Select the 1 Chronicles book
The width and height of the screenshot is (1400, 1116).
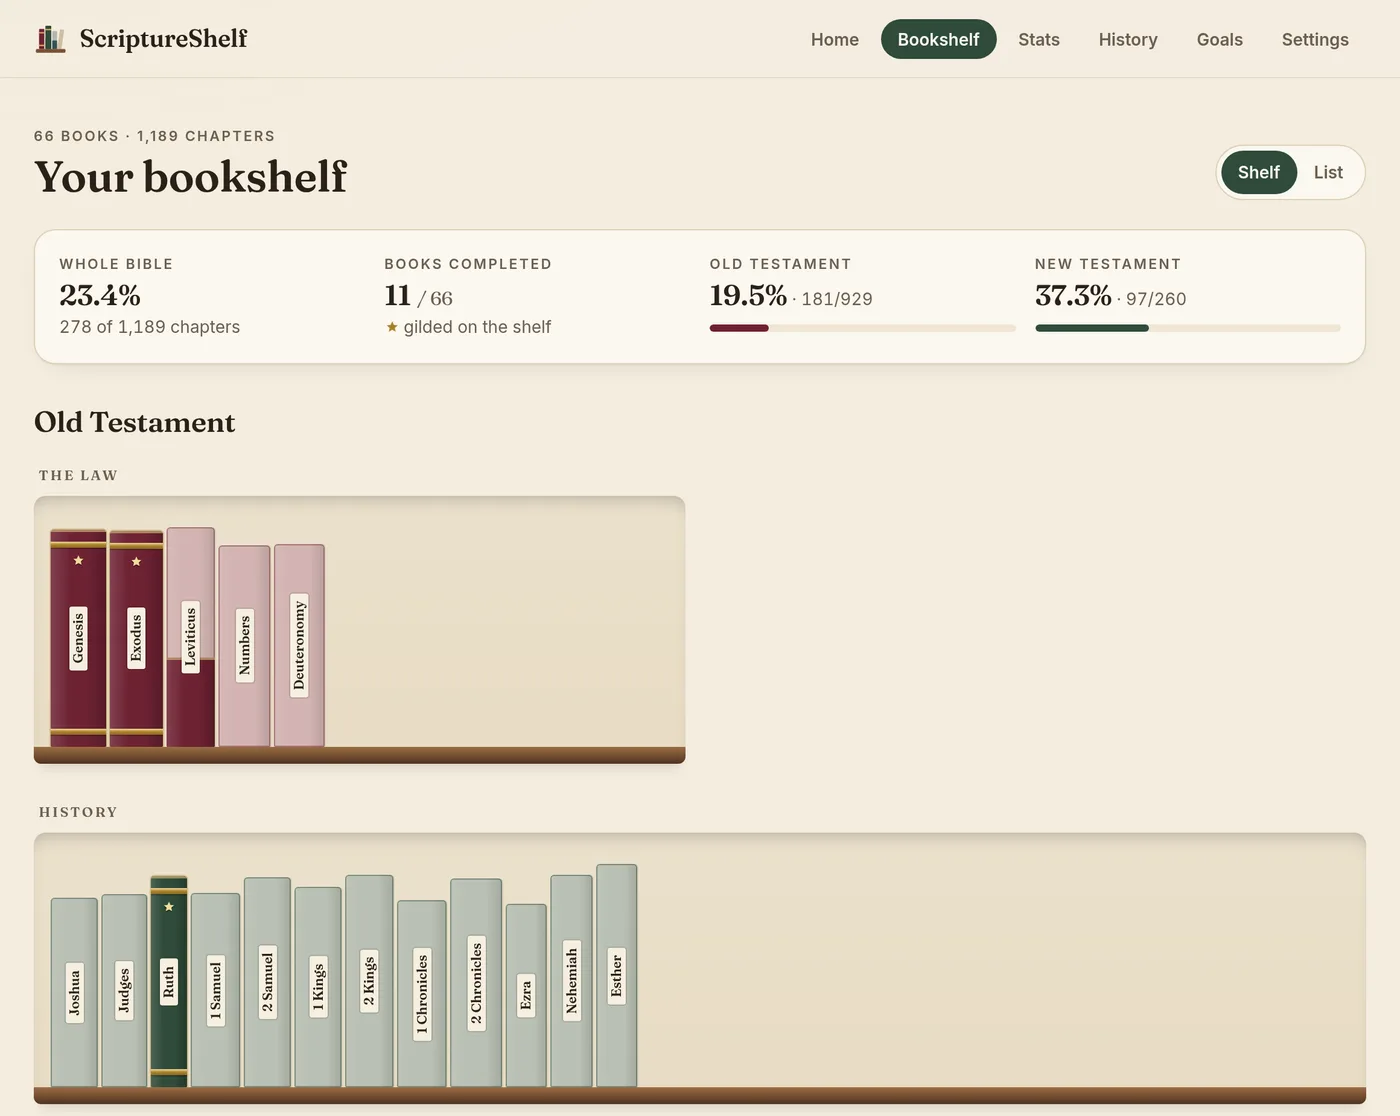click(422, 993)
